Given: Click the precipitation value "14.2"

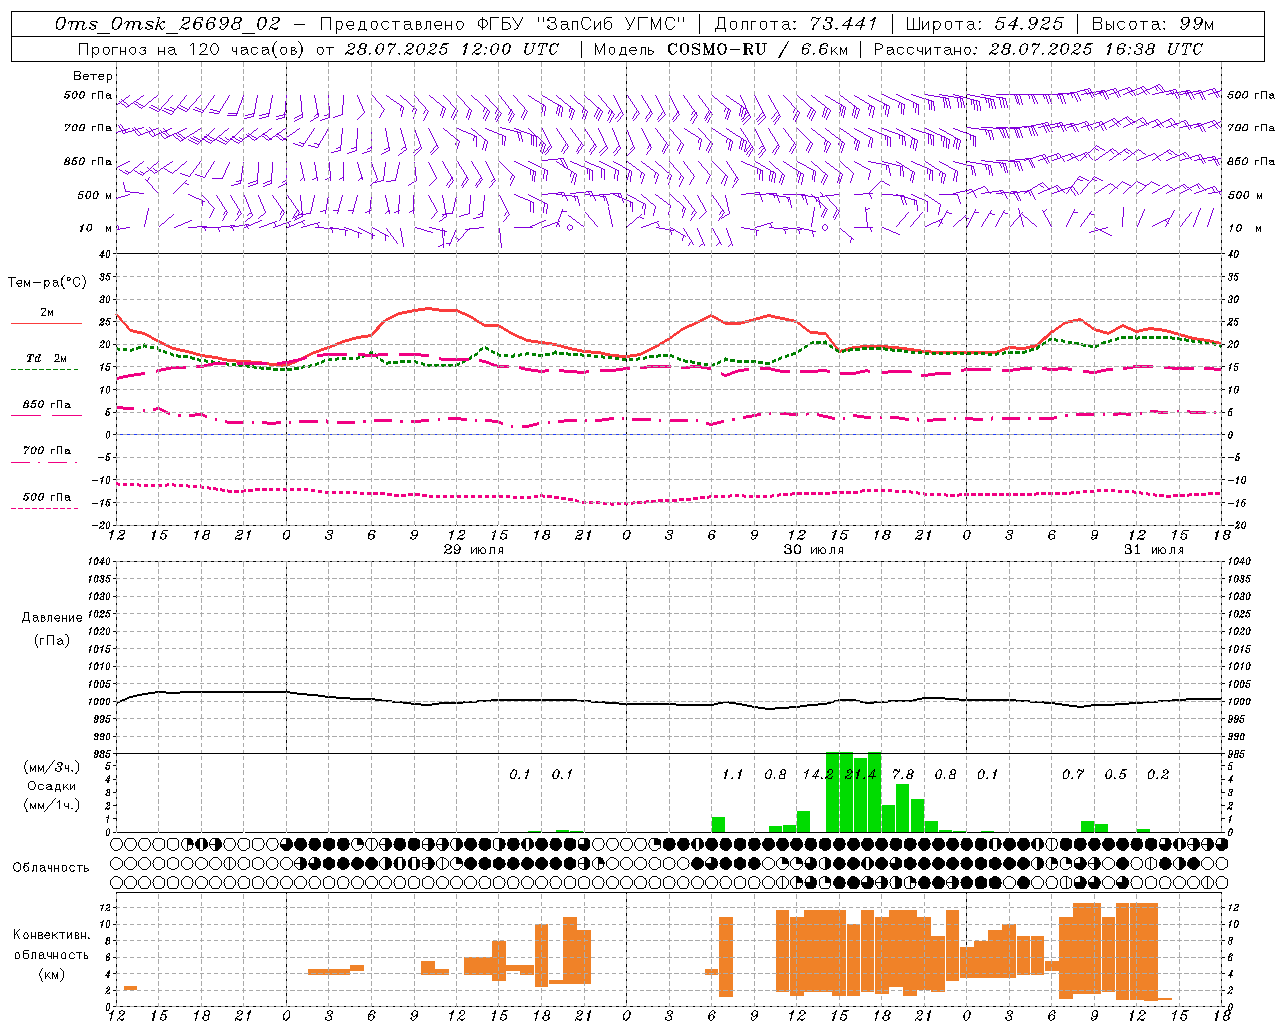Looking at the screenshot, I should (818, 775).
